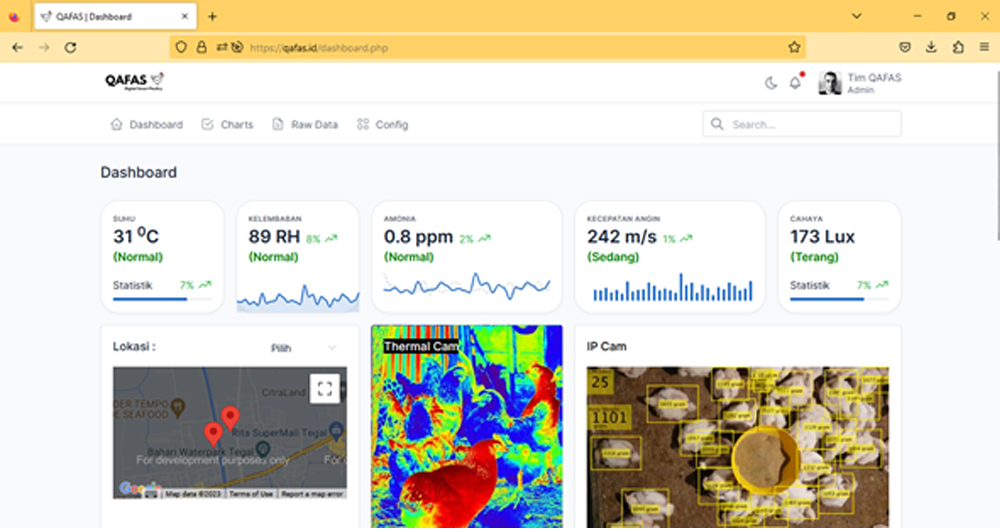Reload the page using the refresh icon
Screen dimensions: 1000x530
coord(70,47)
